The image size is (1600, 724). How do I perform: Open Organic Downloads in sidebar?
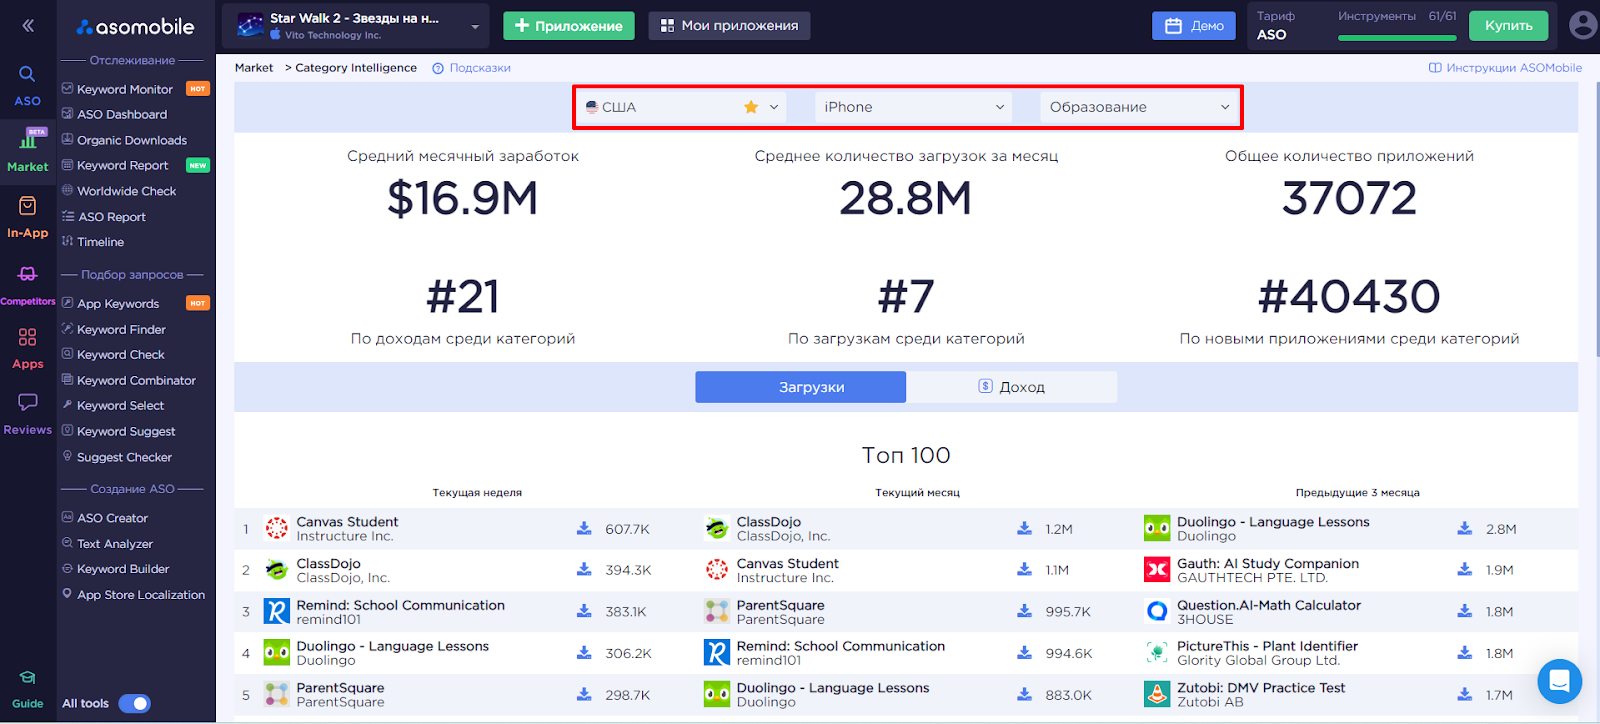click(x=132, y=140)
